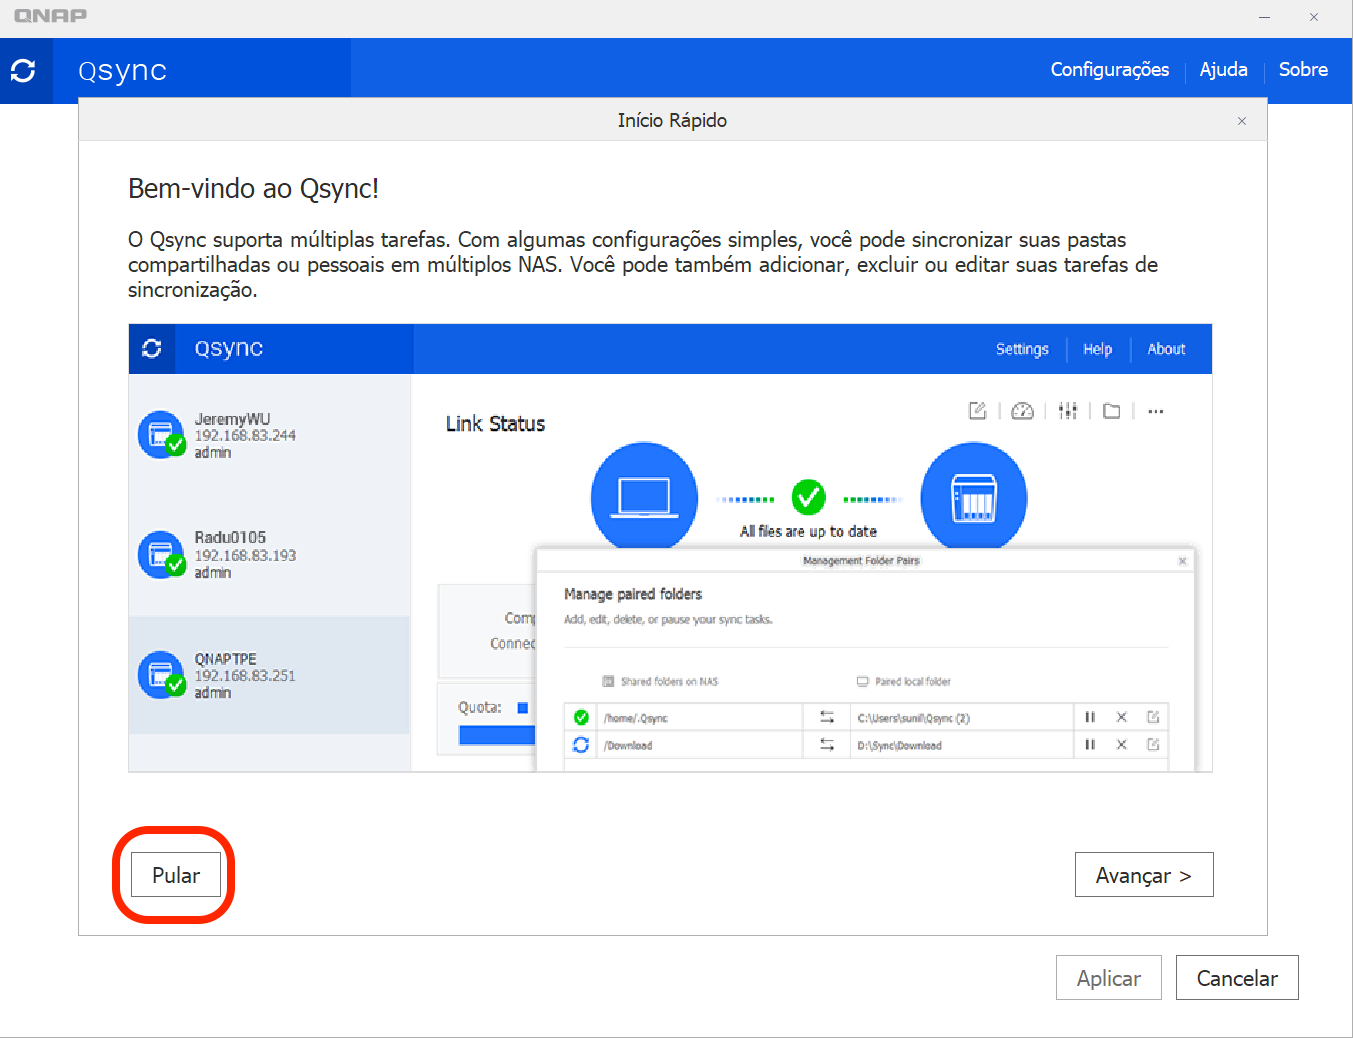Image resolution: width=1353 pixels, height=1038 pixels.
Task: Open the Ajuda menu
Action: click(1223, 70)
